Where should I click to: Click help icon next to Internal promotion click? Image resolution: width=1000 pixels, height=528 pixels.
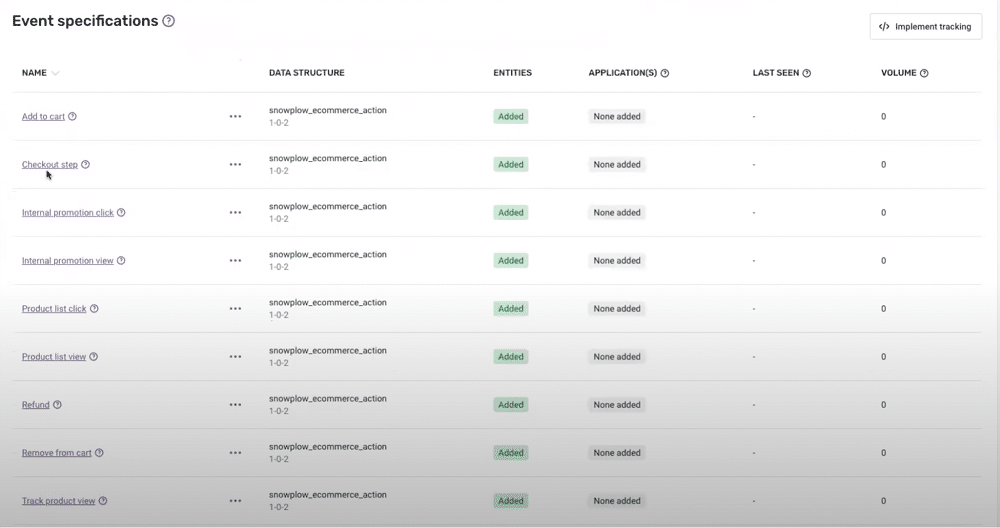(x=121, y=212)
